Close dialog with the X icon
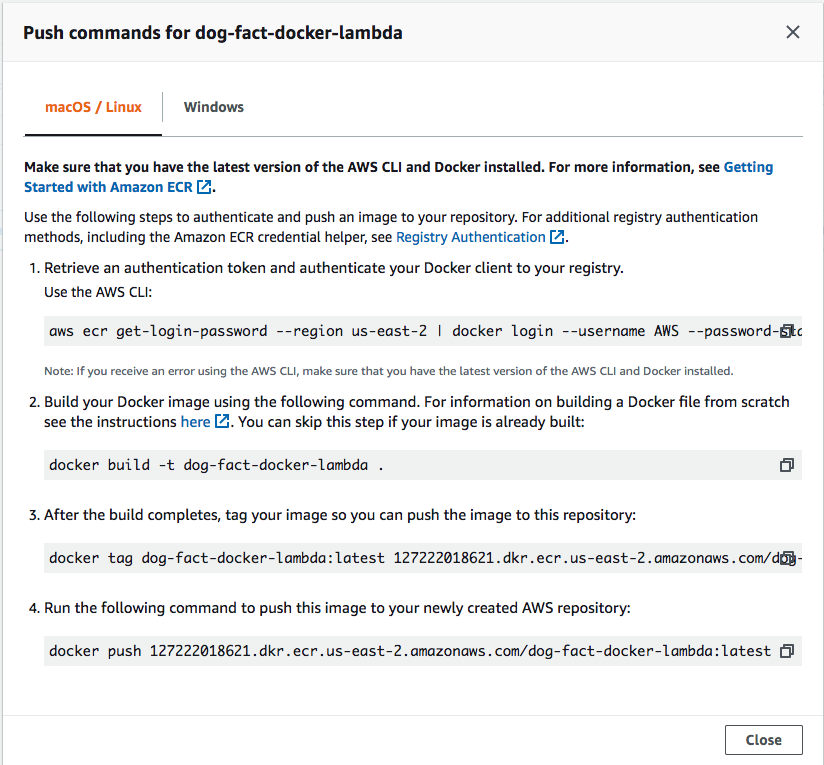 [x=792, y=32]
